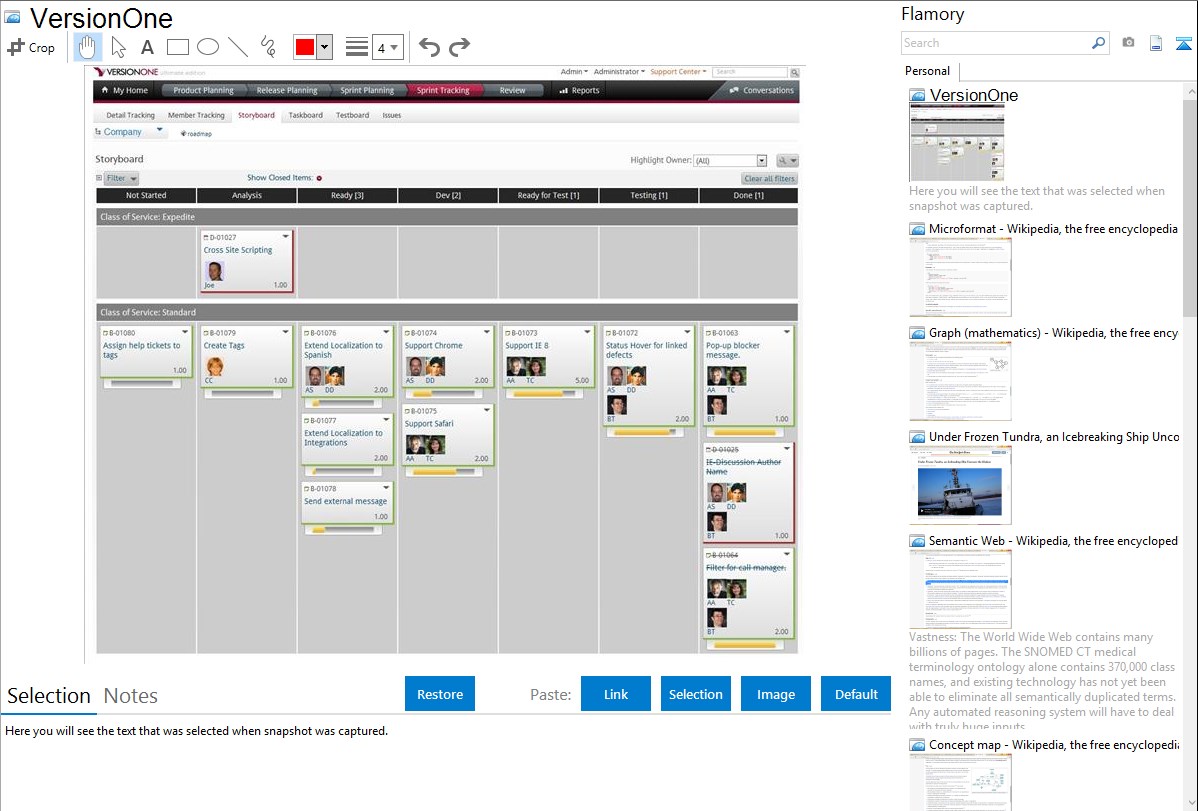Click the camera capture icon

(x=1128, y=43)
